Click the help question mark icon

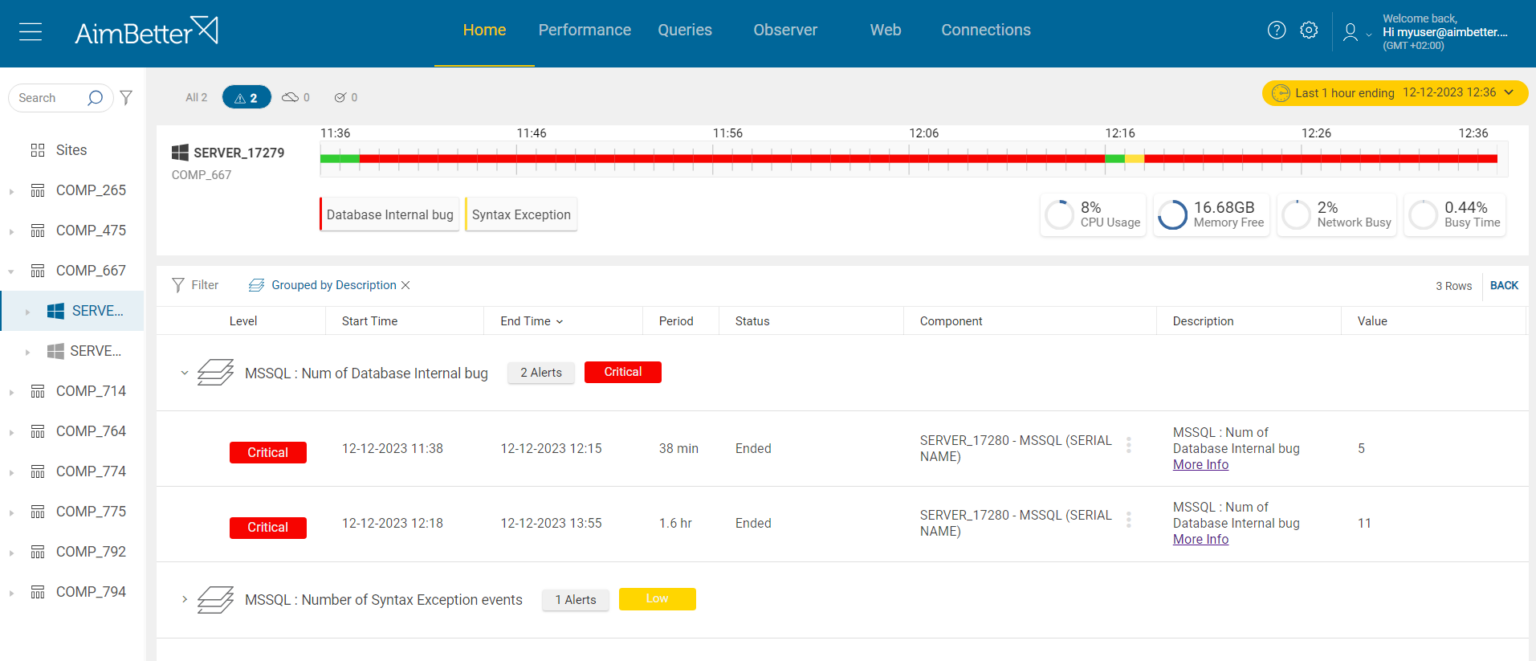tap(1276, 30)
